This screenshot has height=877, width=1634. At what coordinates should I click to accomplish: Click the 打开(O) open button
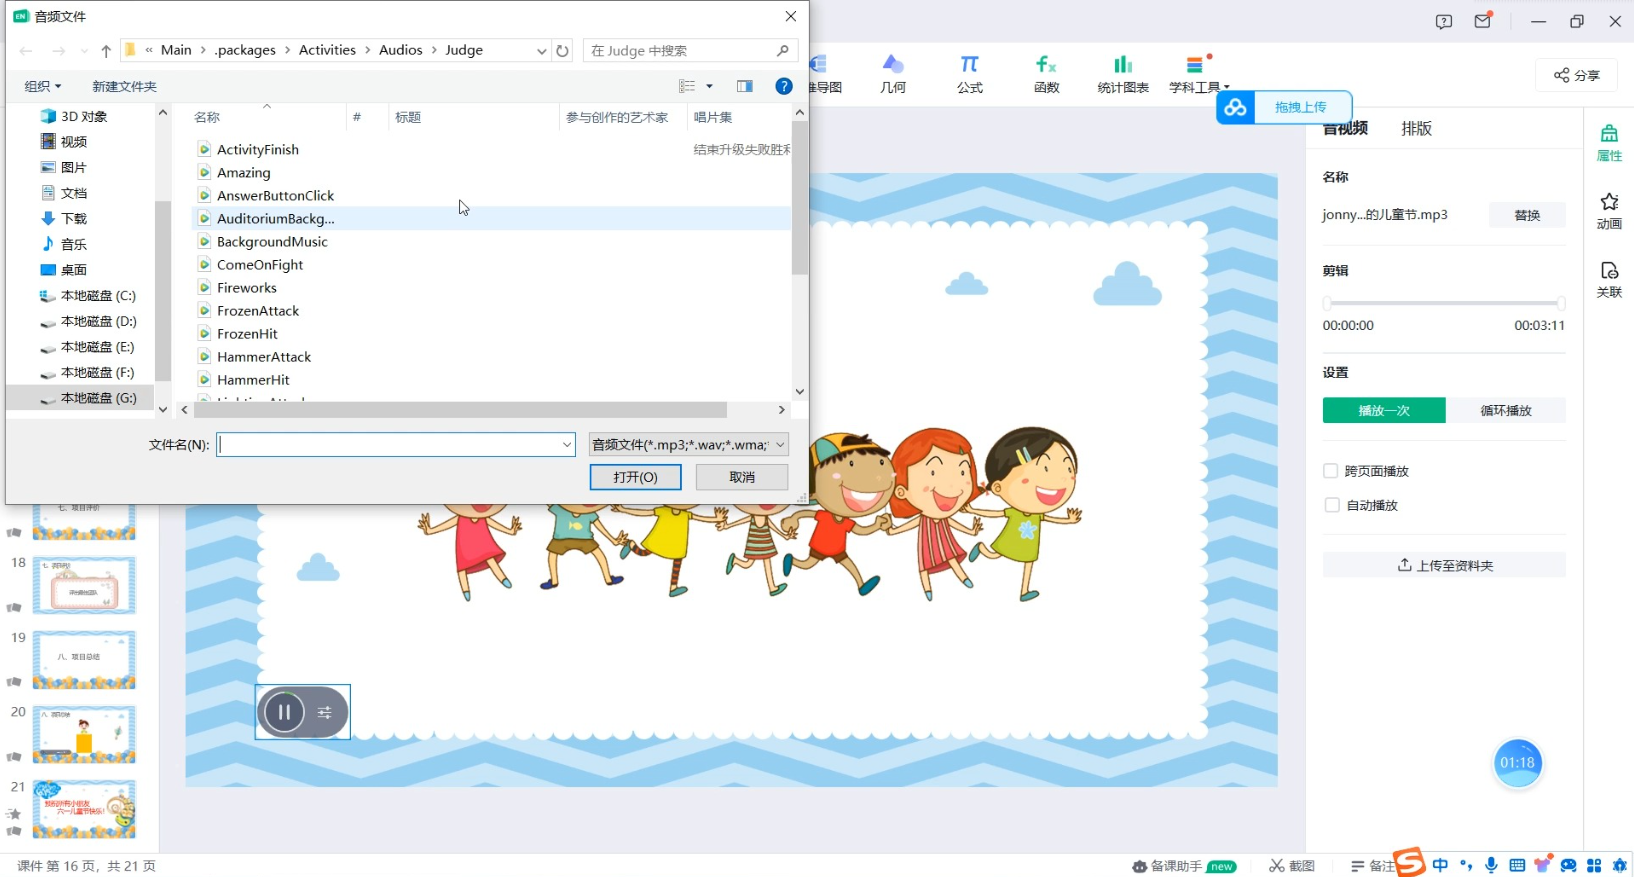coord(635,477)
